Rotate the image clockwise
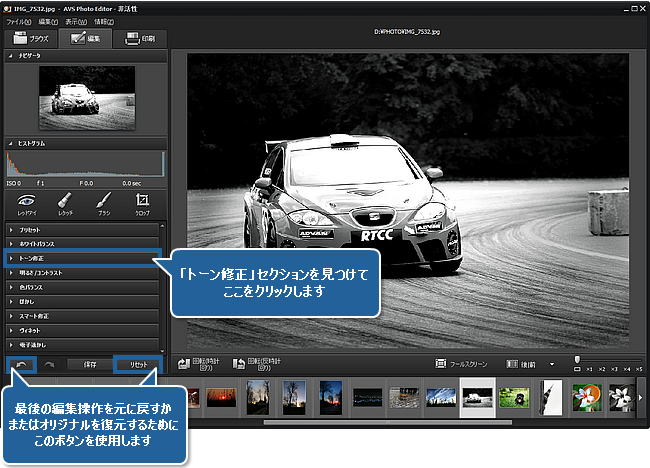Screen dimensions: 650x468 coord(200,364)
